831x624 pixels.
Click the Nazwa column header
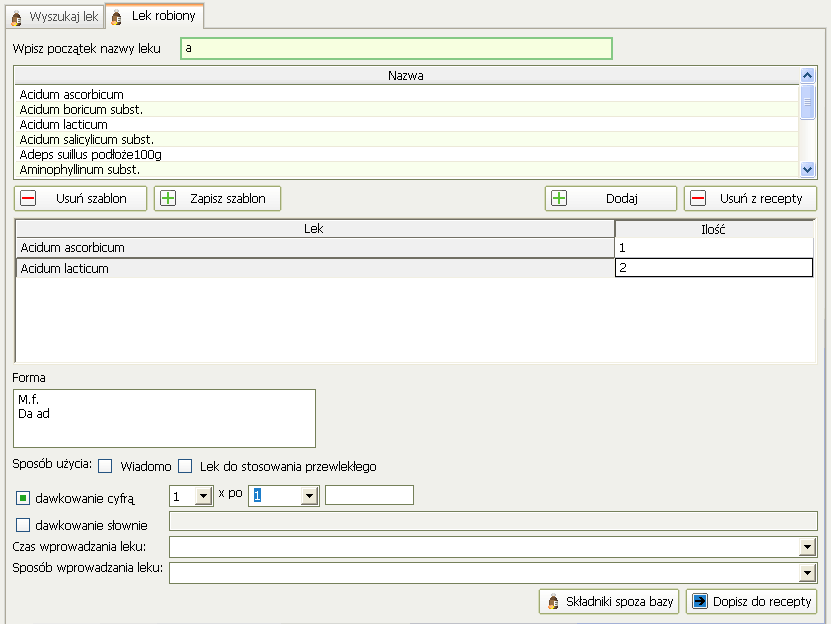pos(406,75)
